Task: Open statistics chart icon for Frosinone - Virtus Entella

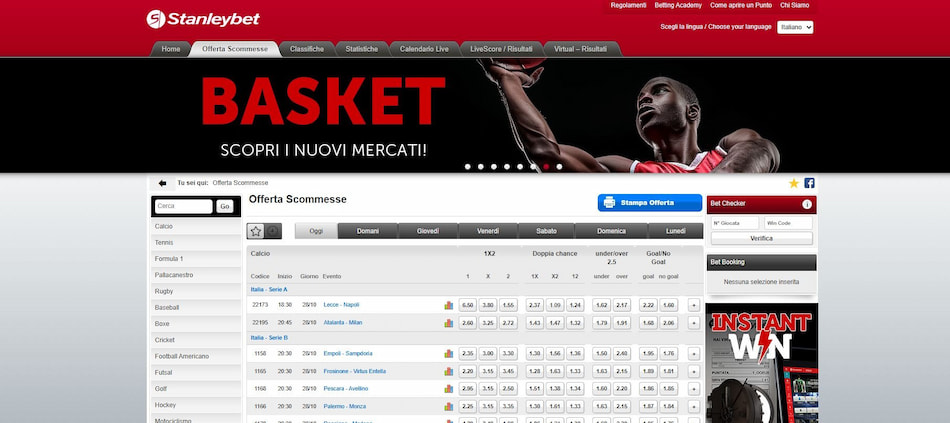Action: [x=448, y=371]
